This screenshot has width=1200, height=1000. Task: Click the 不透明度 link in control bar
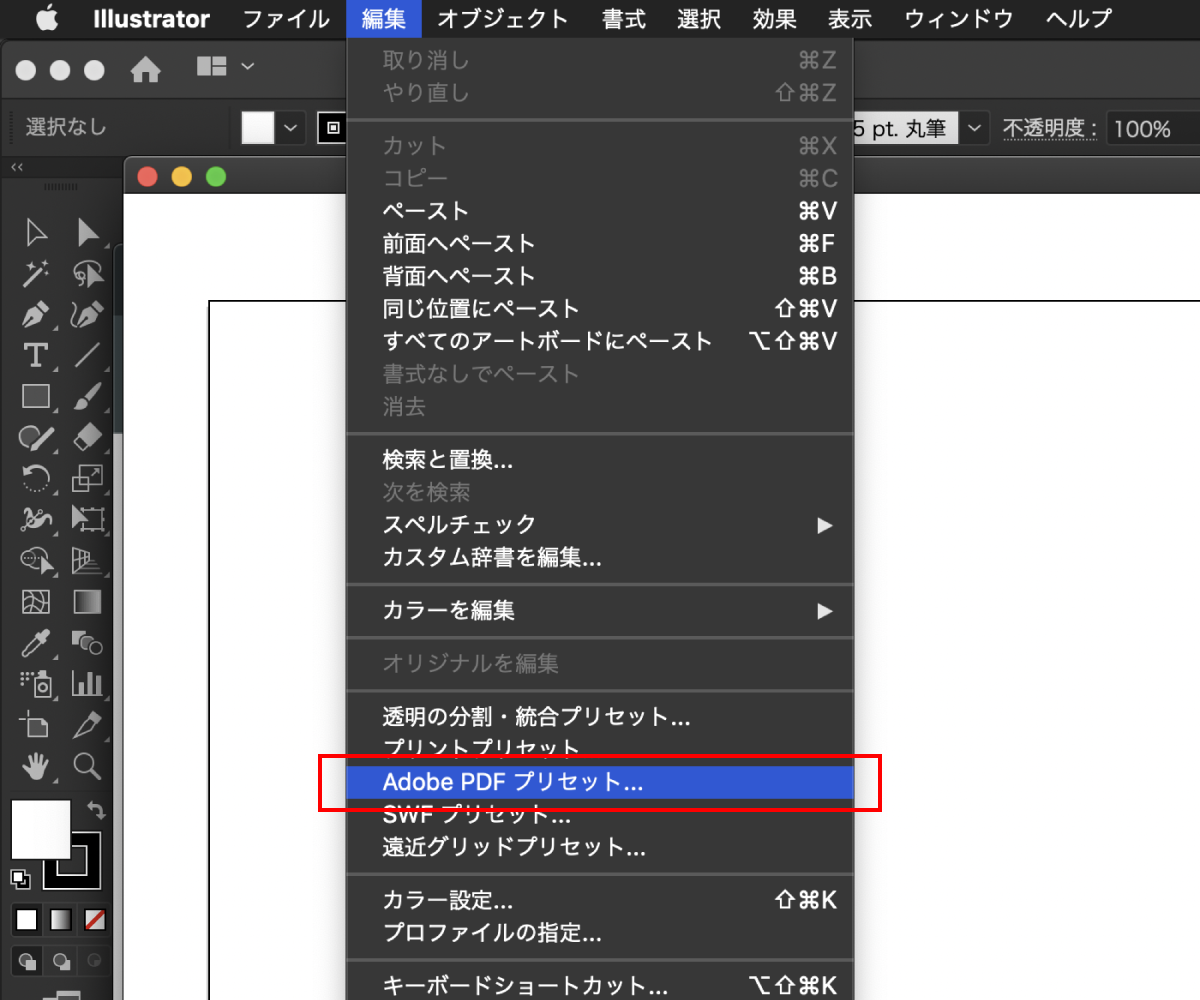point(1050,128)
